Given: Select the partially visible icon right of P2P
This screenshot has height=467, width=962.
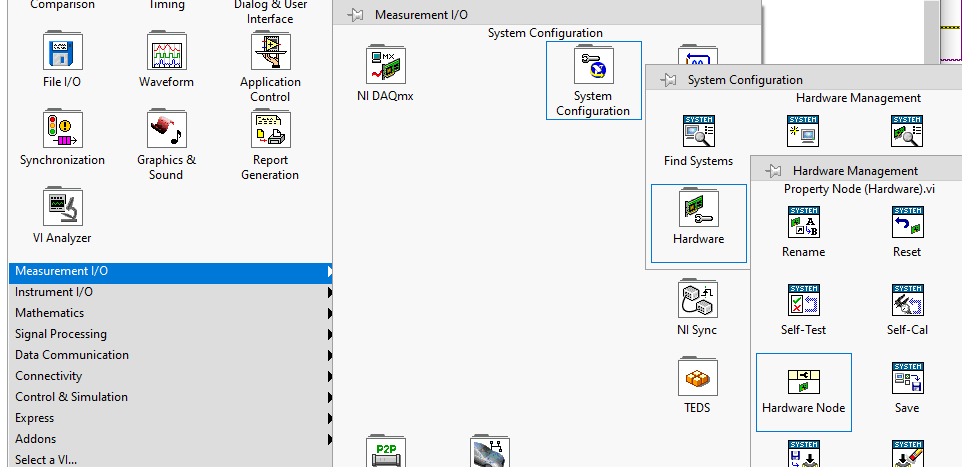Looking at the screenshot, I should tap(490, 451).
